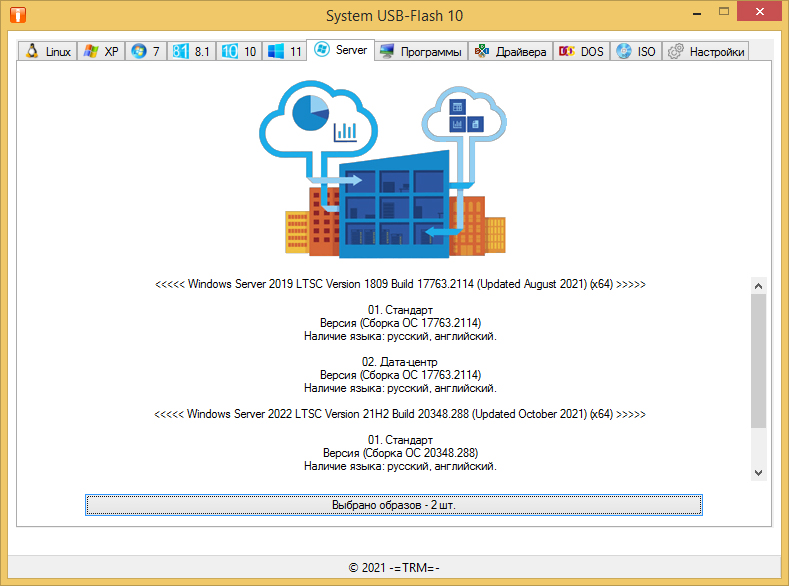Image resolution: width=789 pixels, height=586 pixels.
Task: Select Windows Server 2022 01. Стандарт edition
Action: point(400,440)
